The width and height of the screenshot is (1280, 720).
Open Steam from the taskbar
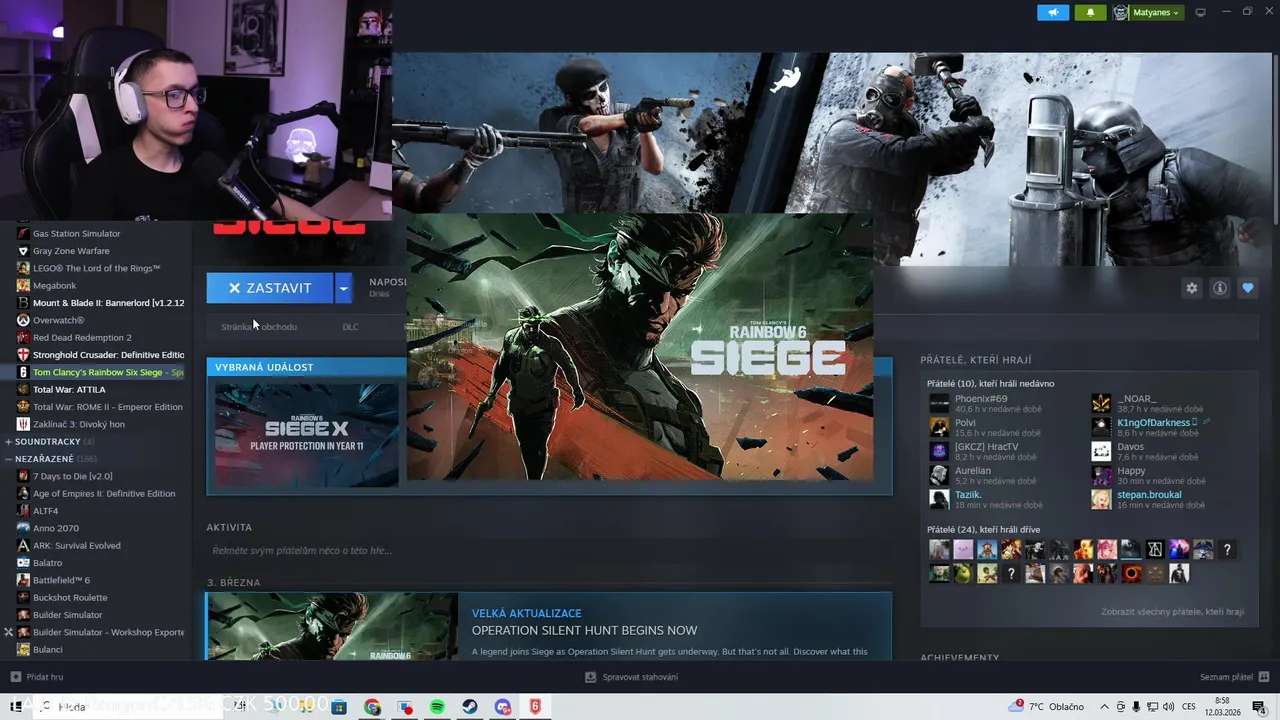point(469,707)
